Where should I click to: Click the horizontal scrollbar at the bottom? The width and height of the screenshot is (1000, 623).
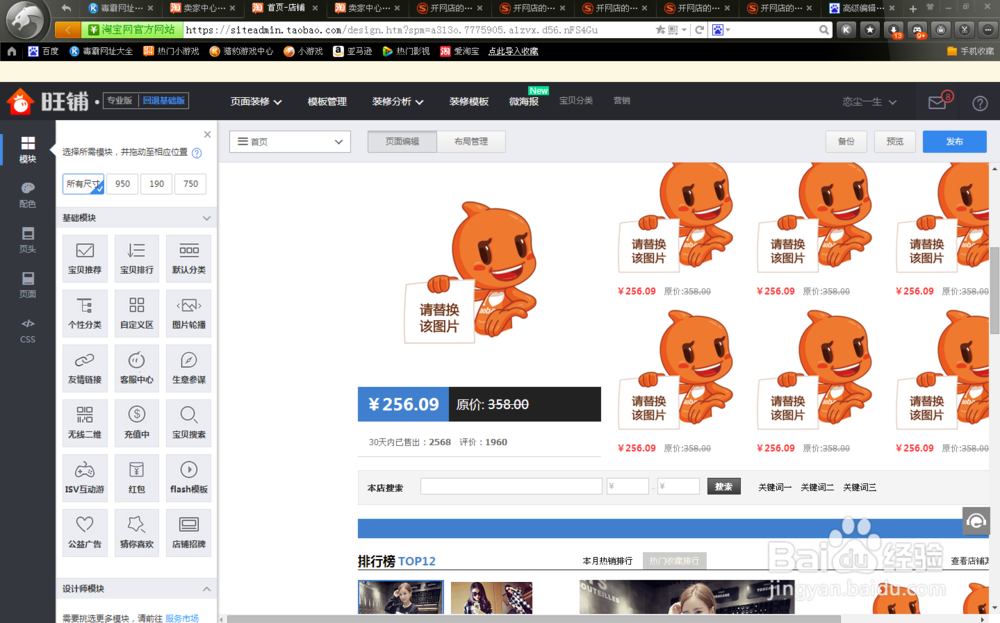click(x=533, y=619)
